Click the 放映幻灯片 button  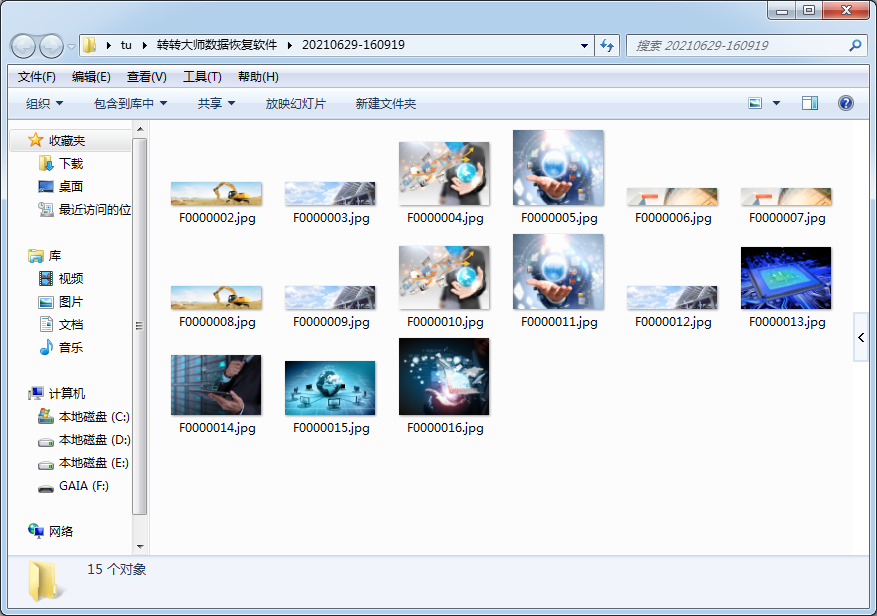point(295,103)
